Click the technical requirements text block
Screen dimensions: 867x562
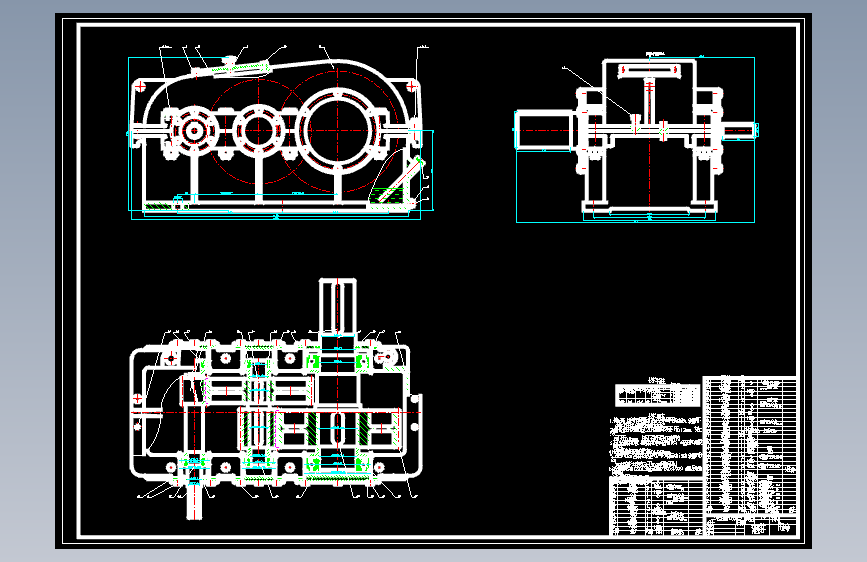point(656,444)
